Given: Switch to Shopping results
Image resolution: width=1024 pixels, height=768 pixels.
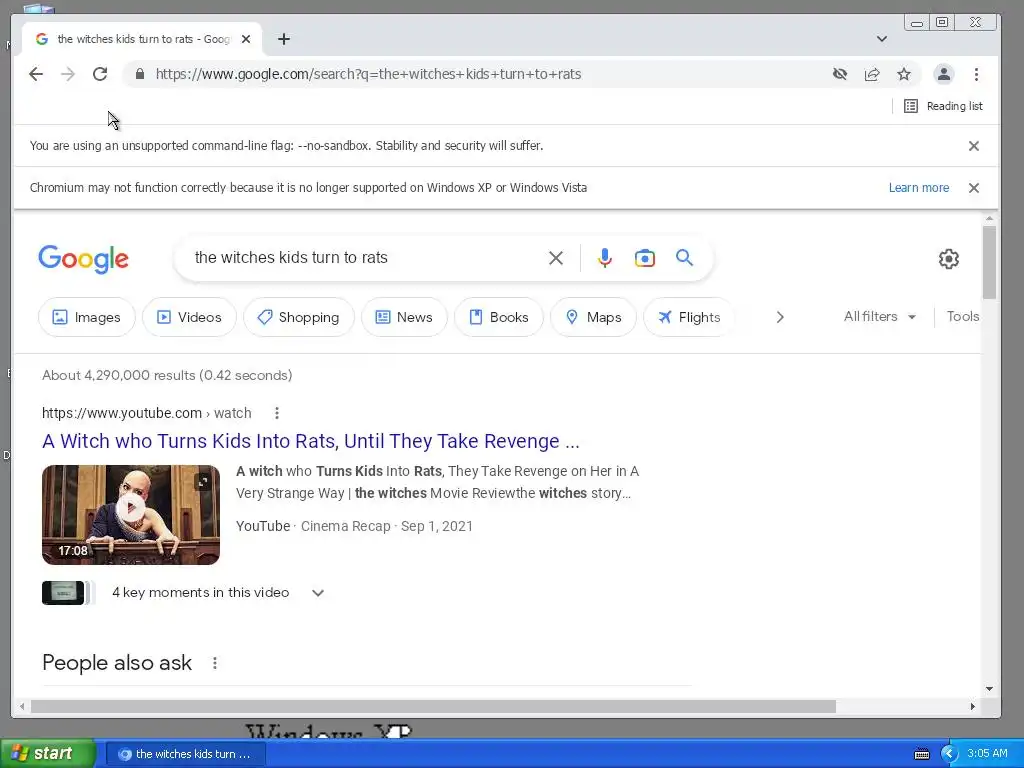Looking at the screenshot, I should pyautogui.click(x=299, y=317).
